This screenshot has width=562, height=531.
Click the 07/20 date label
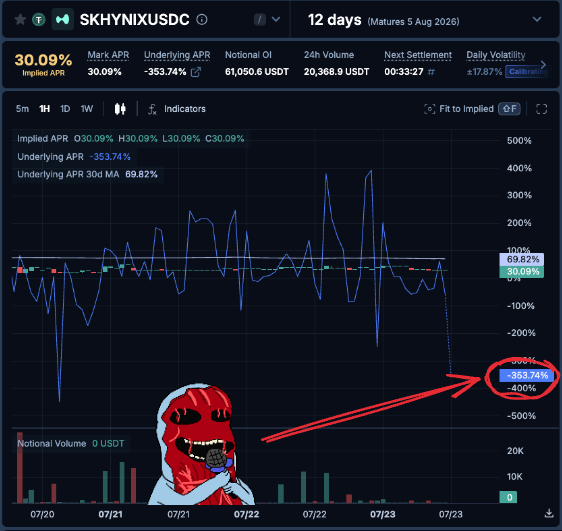tap(42, 515)
